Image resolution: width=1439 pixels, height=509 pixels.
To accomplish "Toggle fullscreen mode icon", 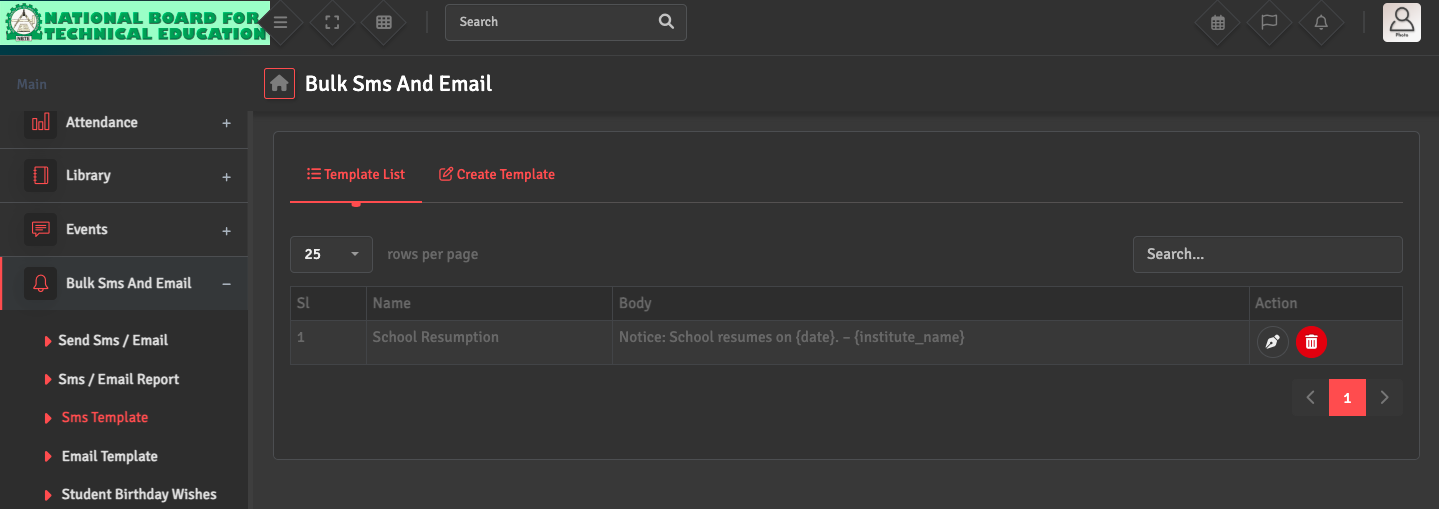I will click(333, 22).
